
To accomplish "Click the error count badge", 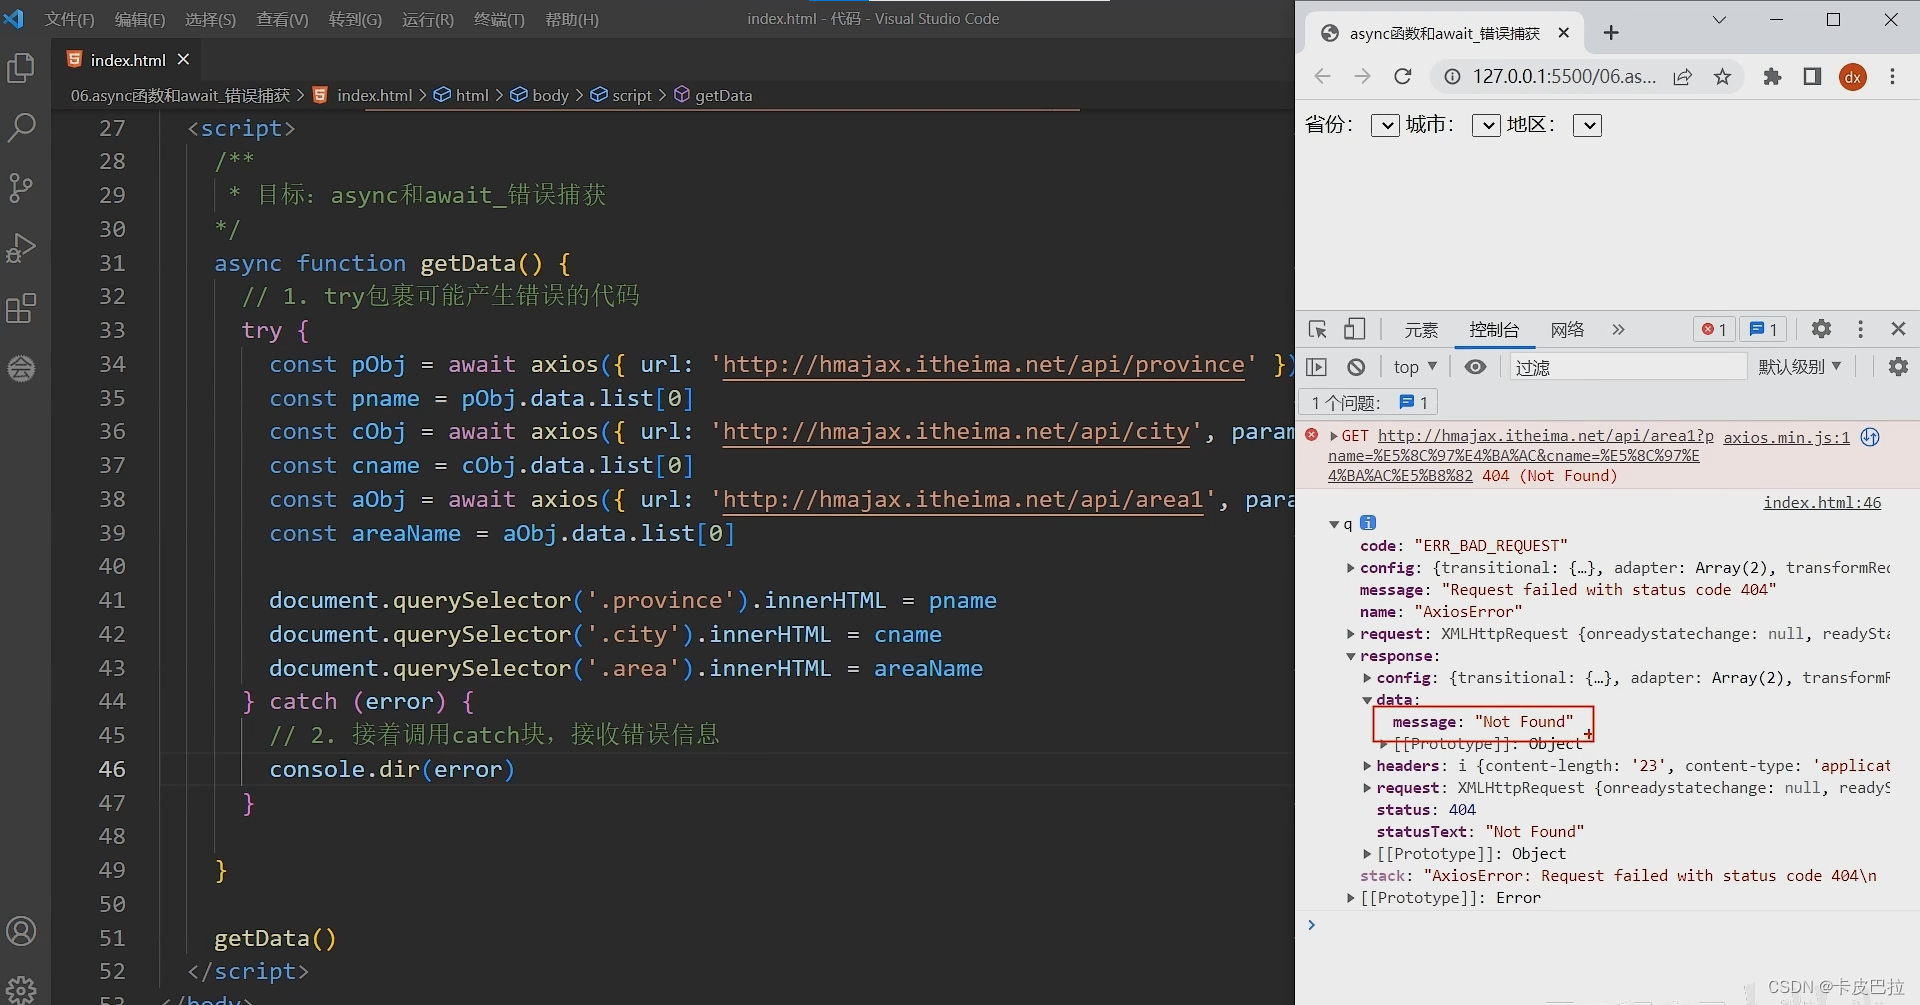I will (1714, 329).
